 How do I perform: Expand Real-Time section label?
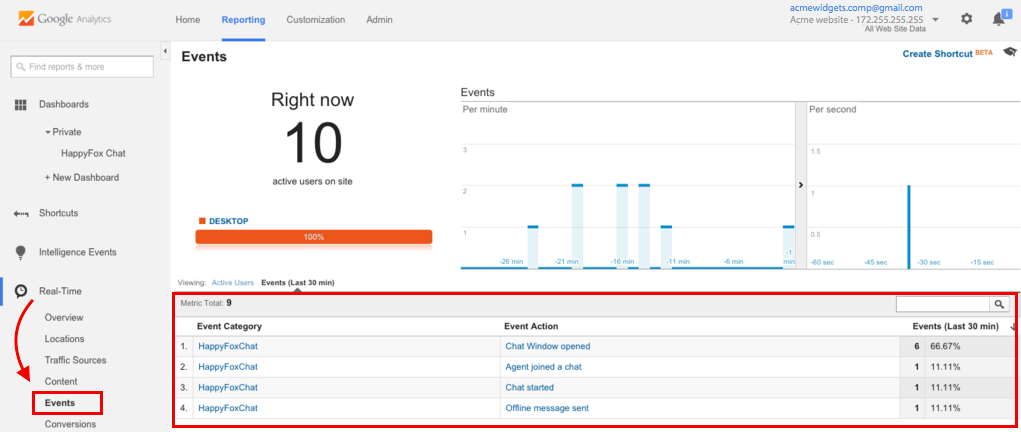[x=61, y=291]
